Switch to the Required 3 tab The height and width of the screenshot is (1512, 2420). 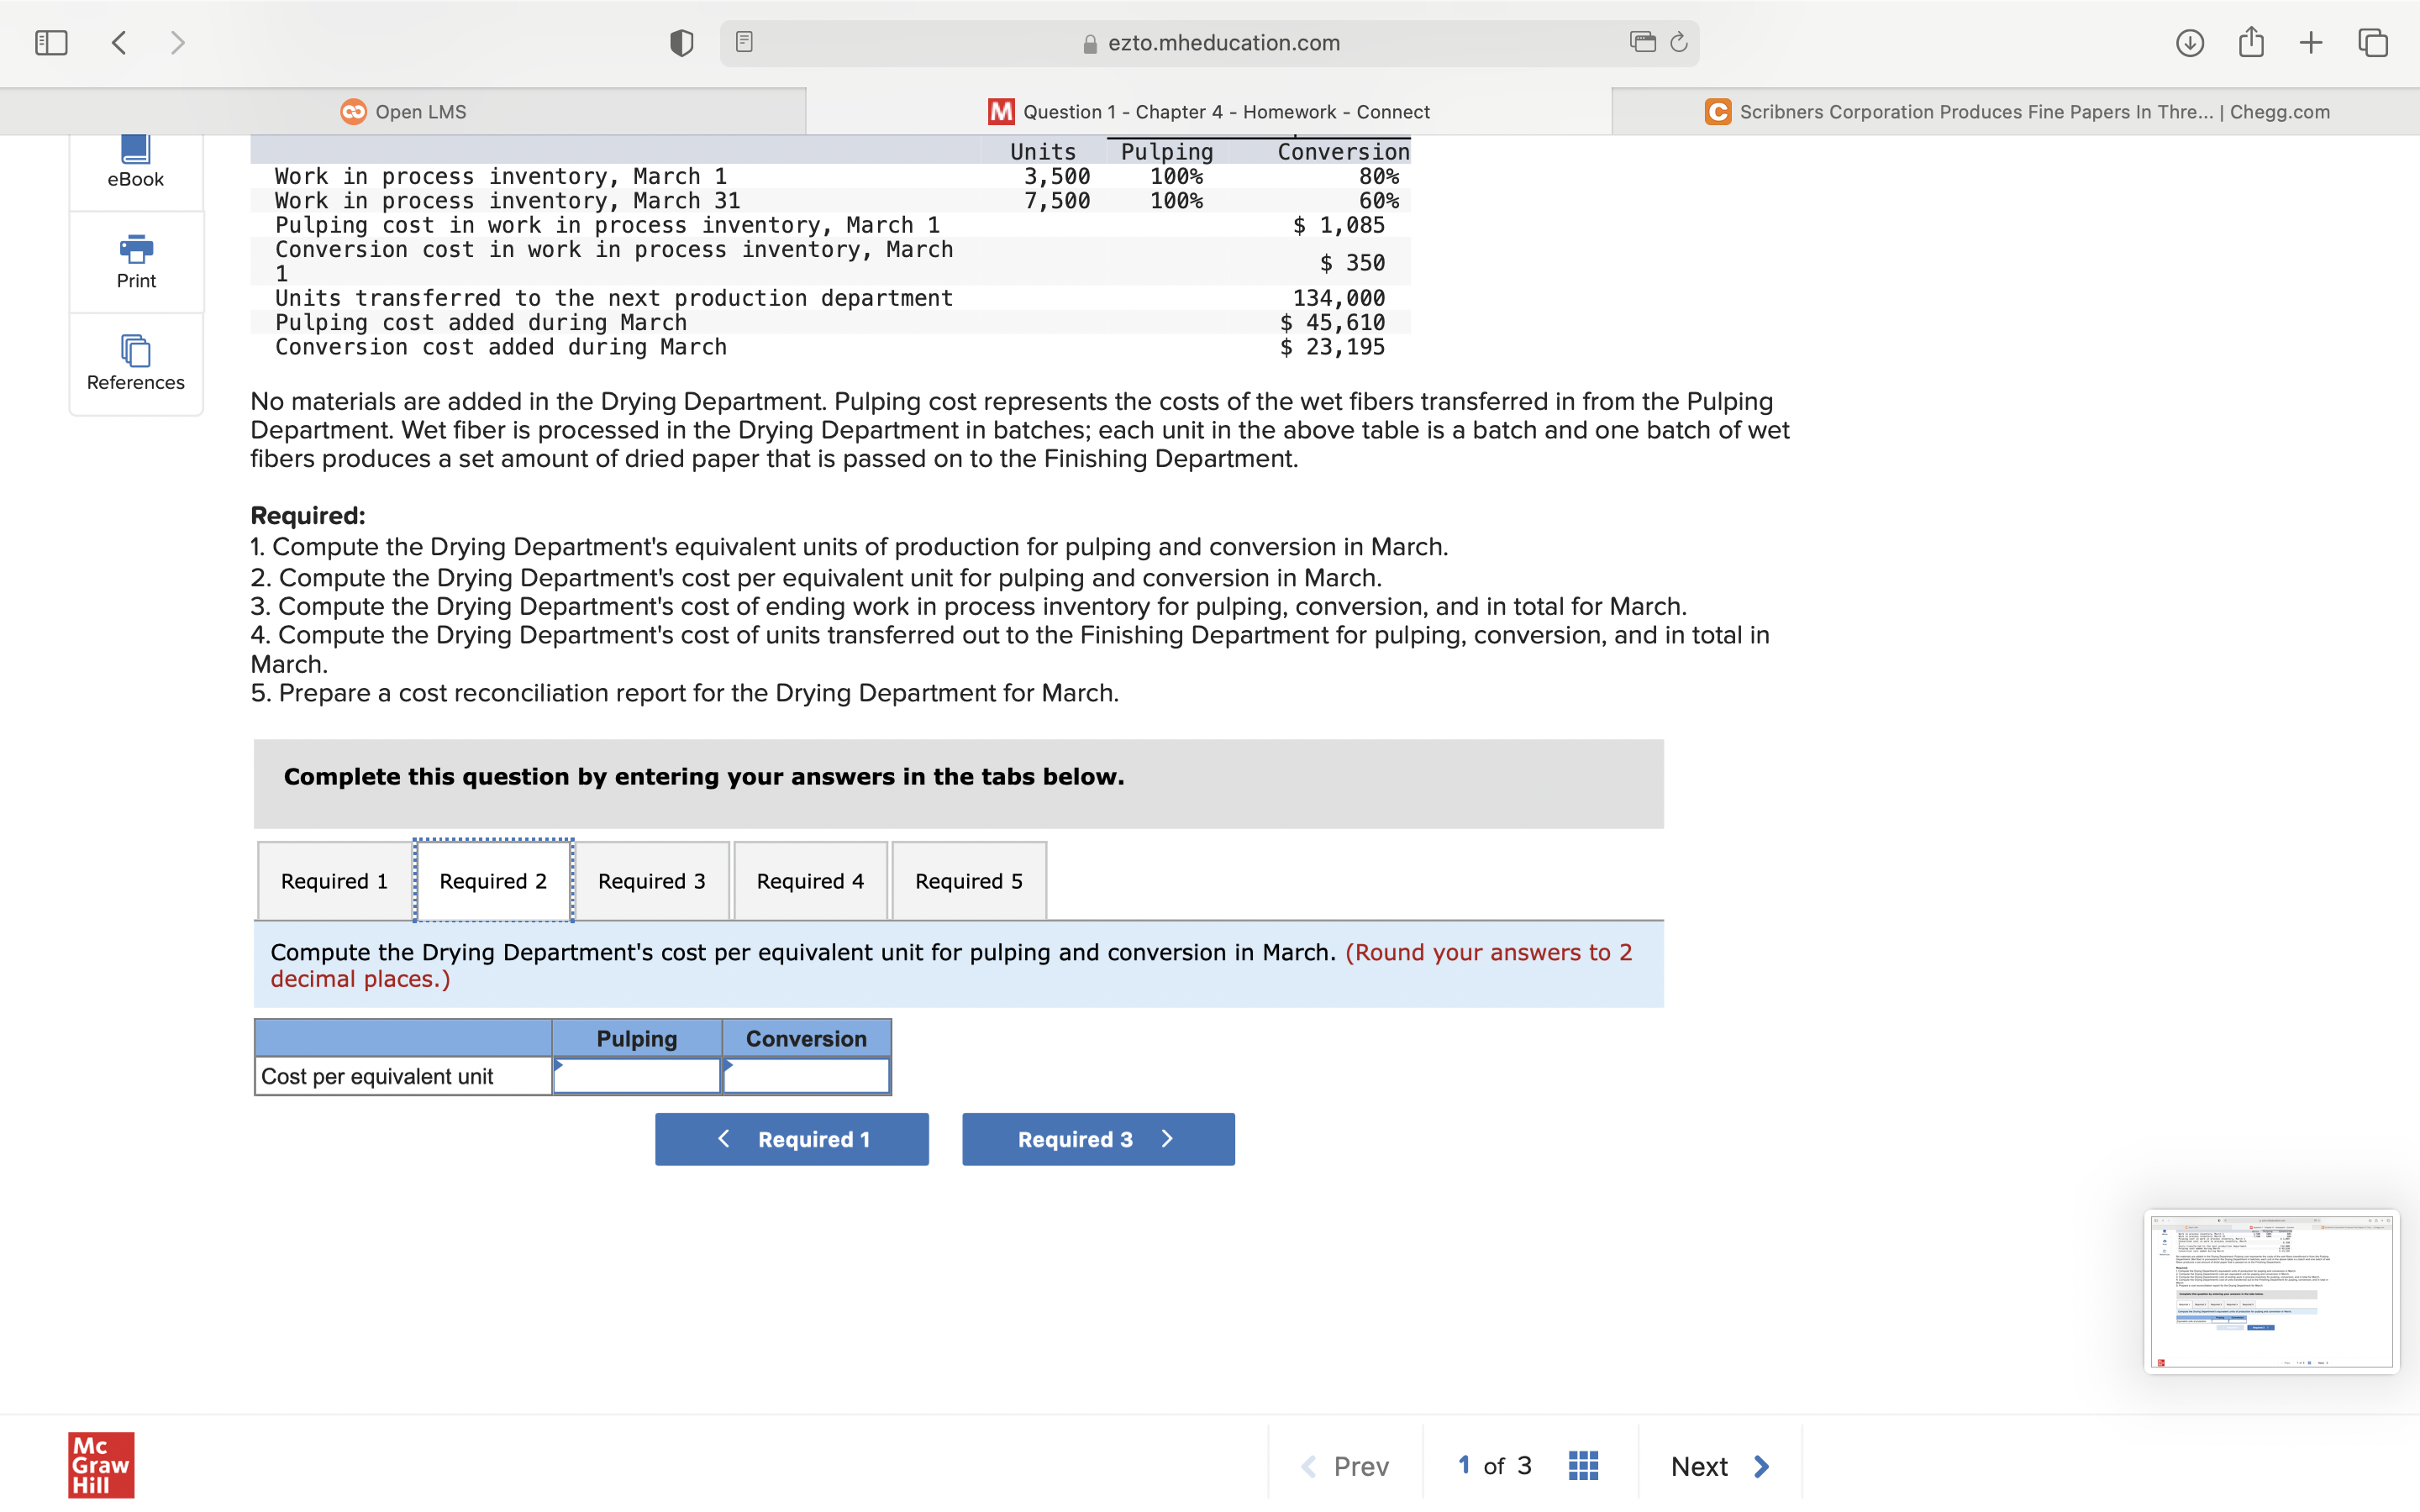651,881
